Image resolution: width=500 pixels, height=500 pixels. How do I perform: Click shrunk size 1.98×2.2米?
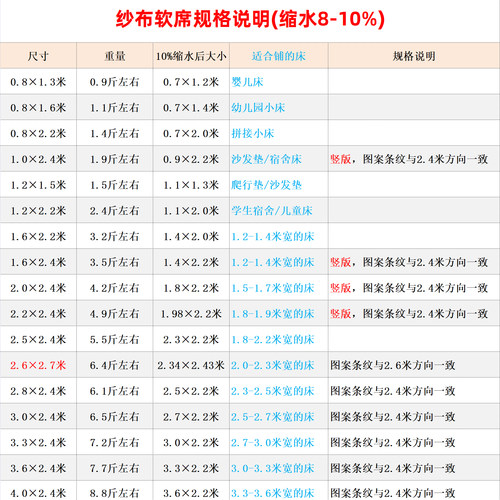191,314
